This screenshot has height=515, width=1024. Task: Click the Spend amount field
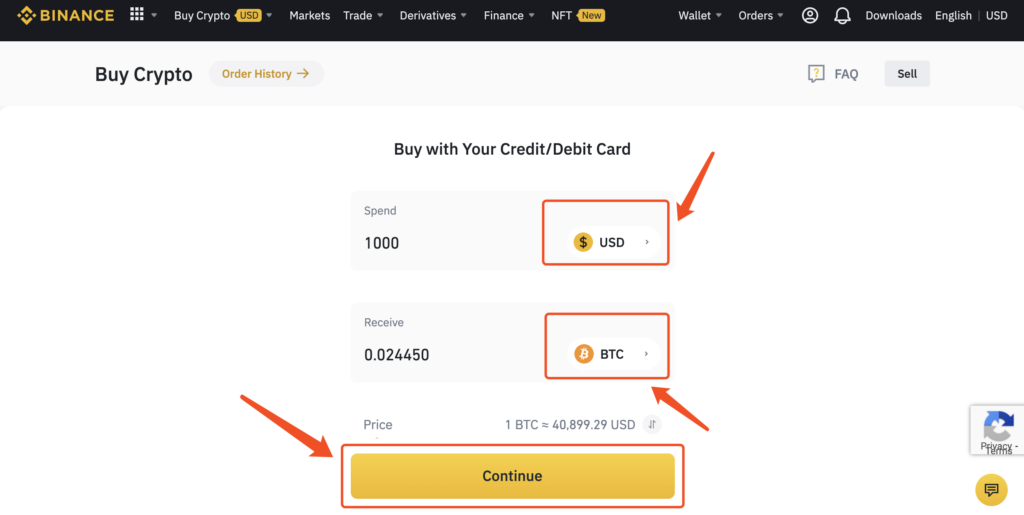pyautogui.click(x=451, y=243)
